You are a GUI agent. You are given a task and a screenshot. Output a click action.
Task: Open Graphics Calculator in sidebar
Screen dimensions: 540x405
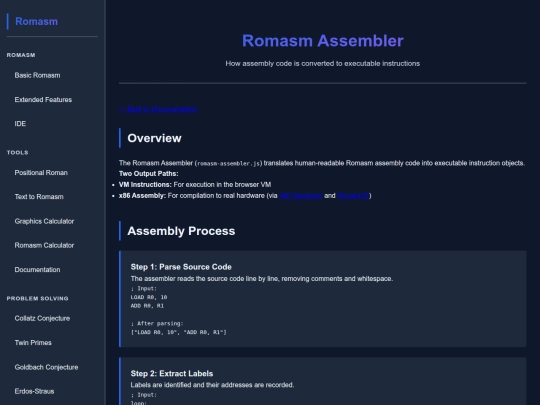[44, 221]
